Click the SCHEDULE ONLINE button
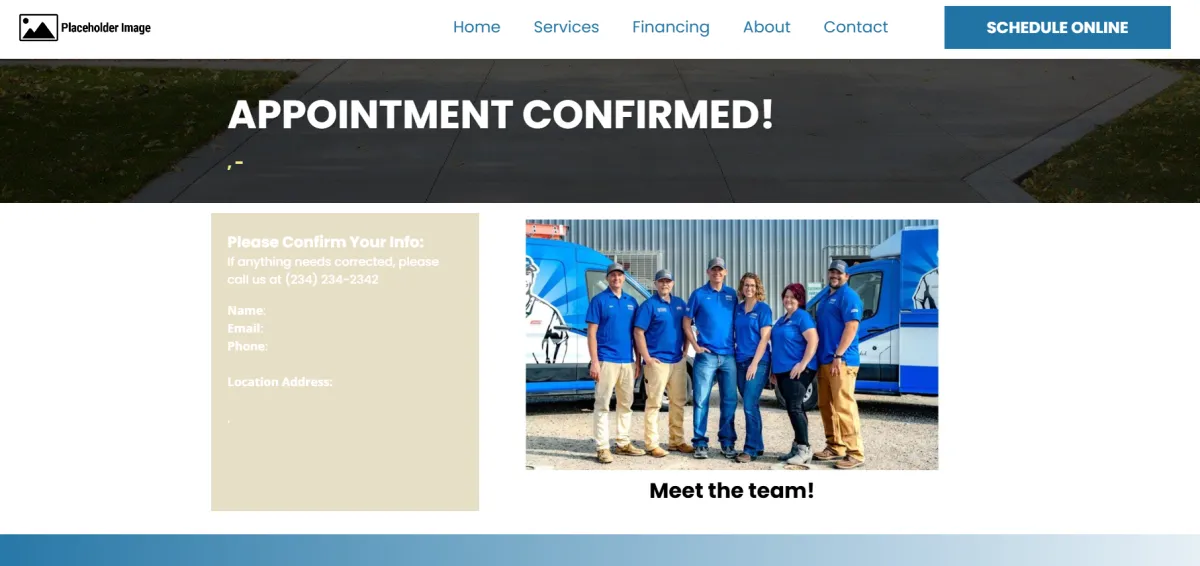 [x=1057, y=27]
